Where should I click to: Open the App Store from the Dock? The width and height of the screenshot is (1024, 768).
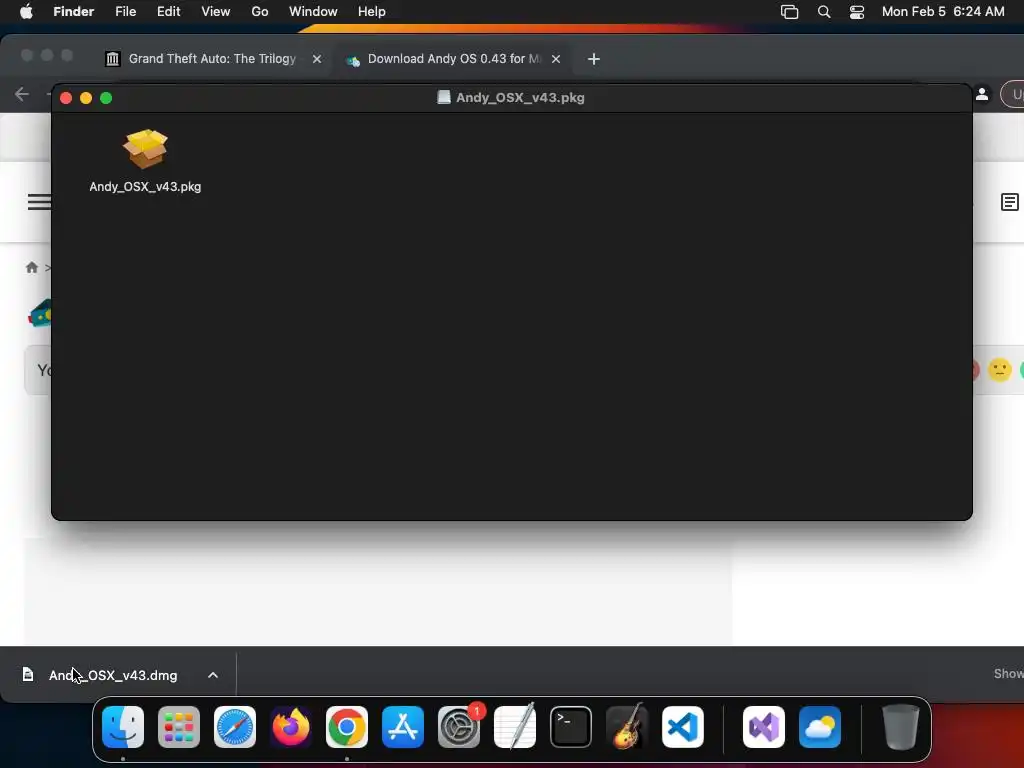[x=403, y=727]
